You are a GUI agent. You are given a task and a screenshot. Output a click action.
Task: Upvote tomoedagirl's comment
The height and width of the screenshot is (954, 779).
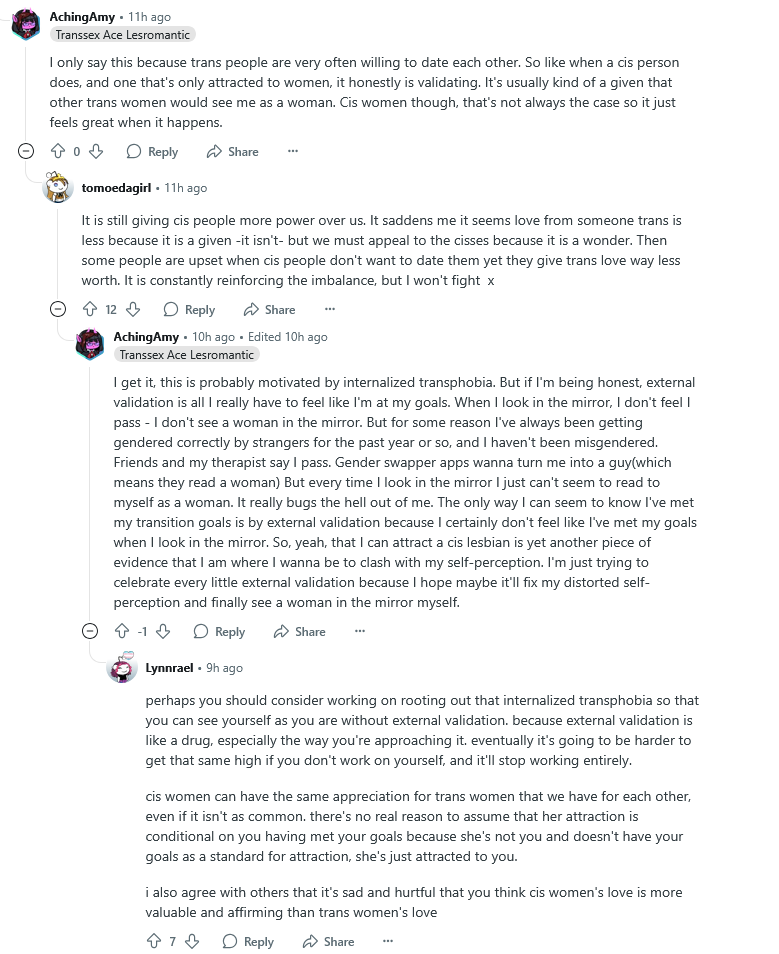pyautogui.click(x=90, y=310)
